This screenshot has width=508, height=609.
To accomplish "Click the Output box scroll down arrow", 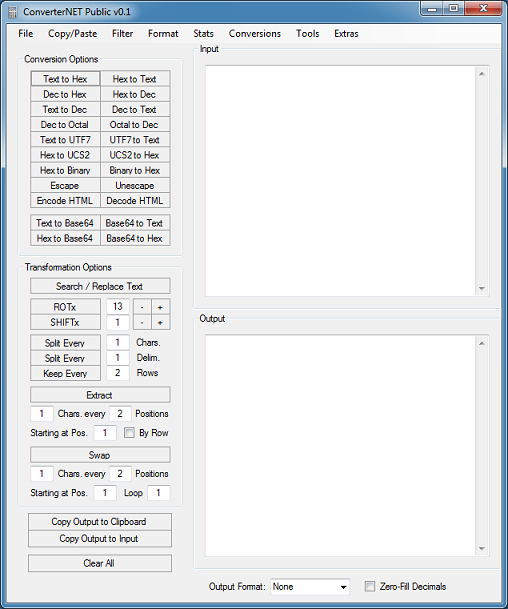I will tap(482, 548).
